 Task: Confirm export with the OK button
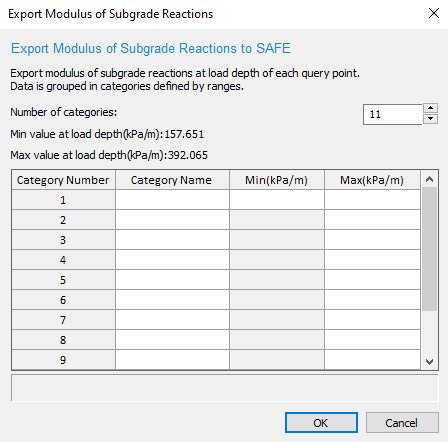(321, 423)
